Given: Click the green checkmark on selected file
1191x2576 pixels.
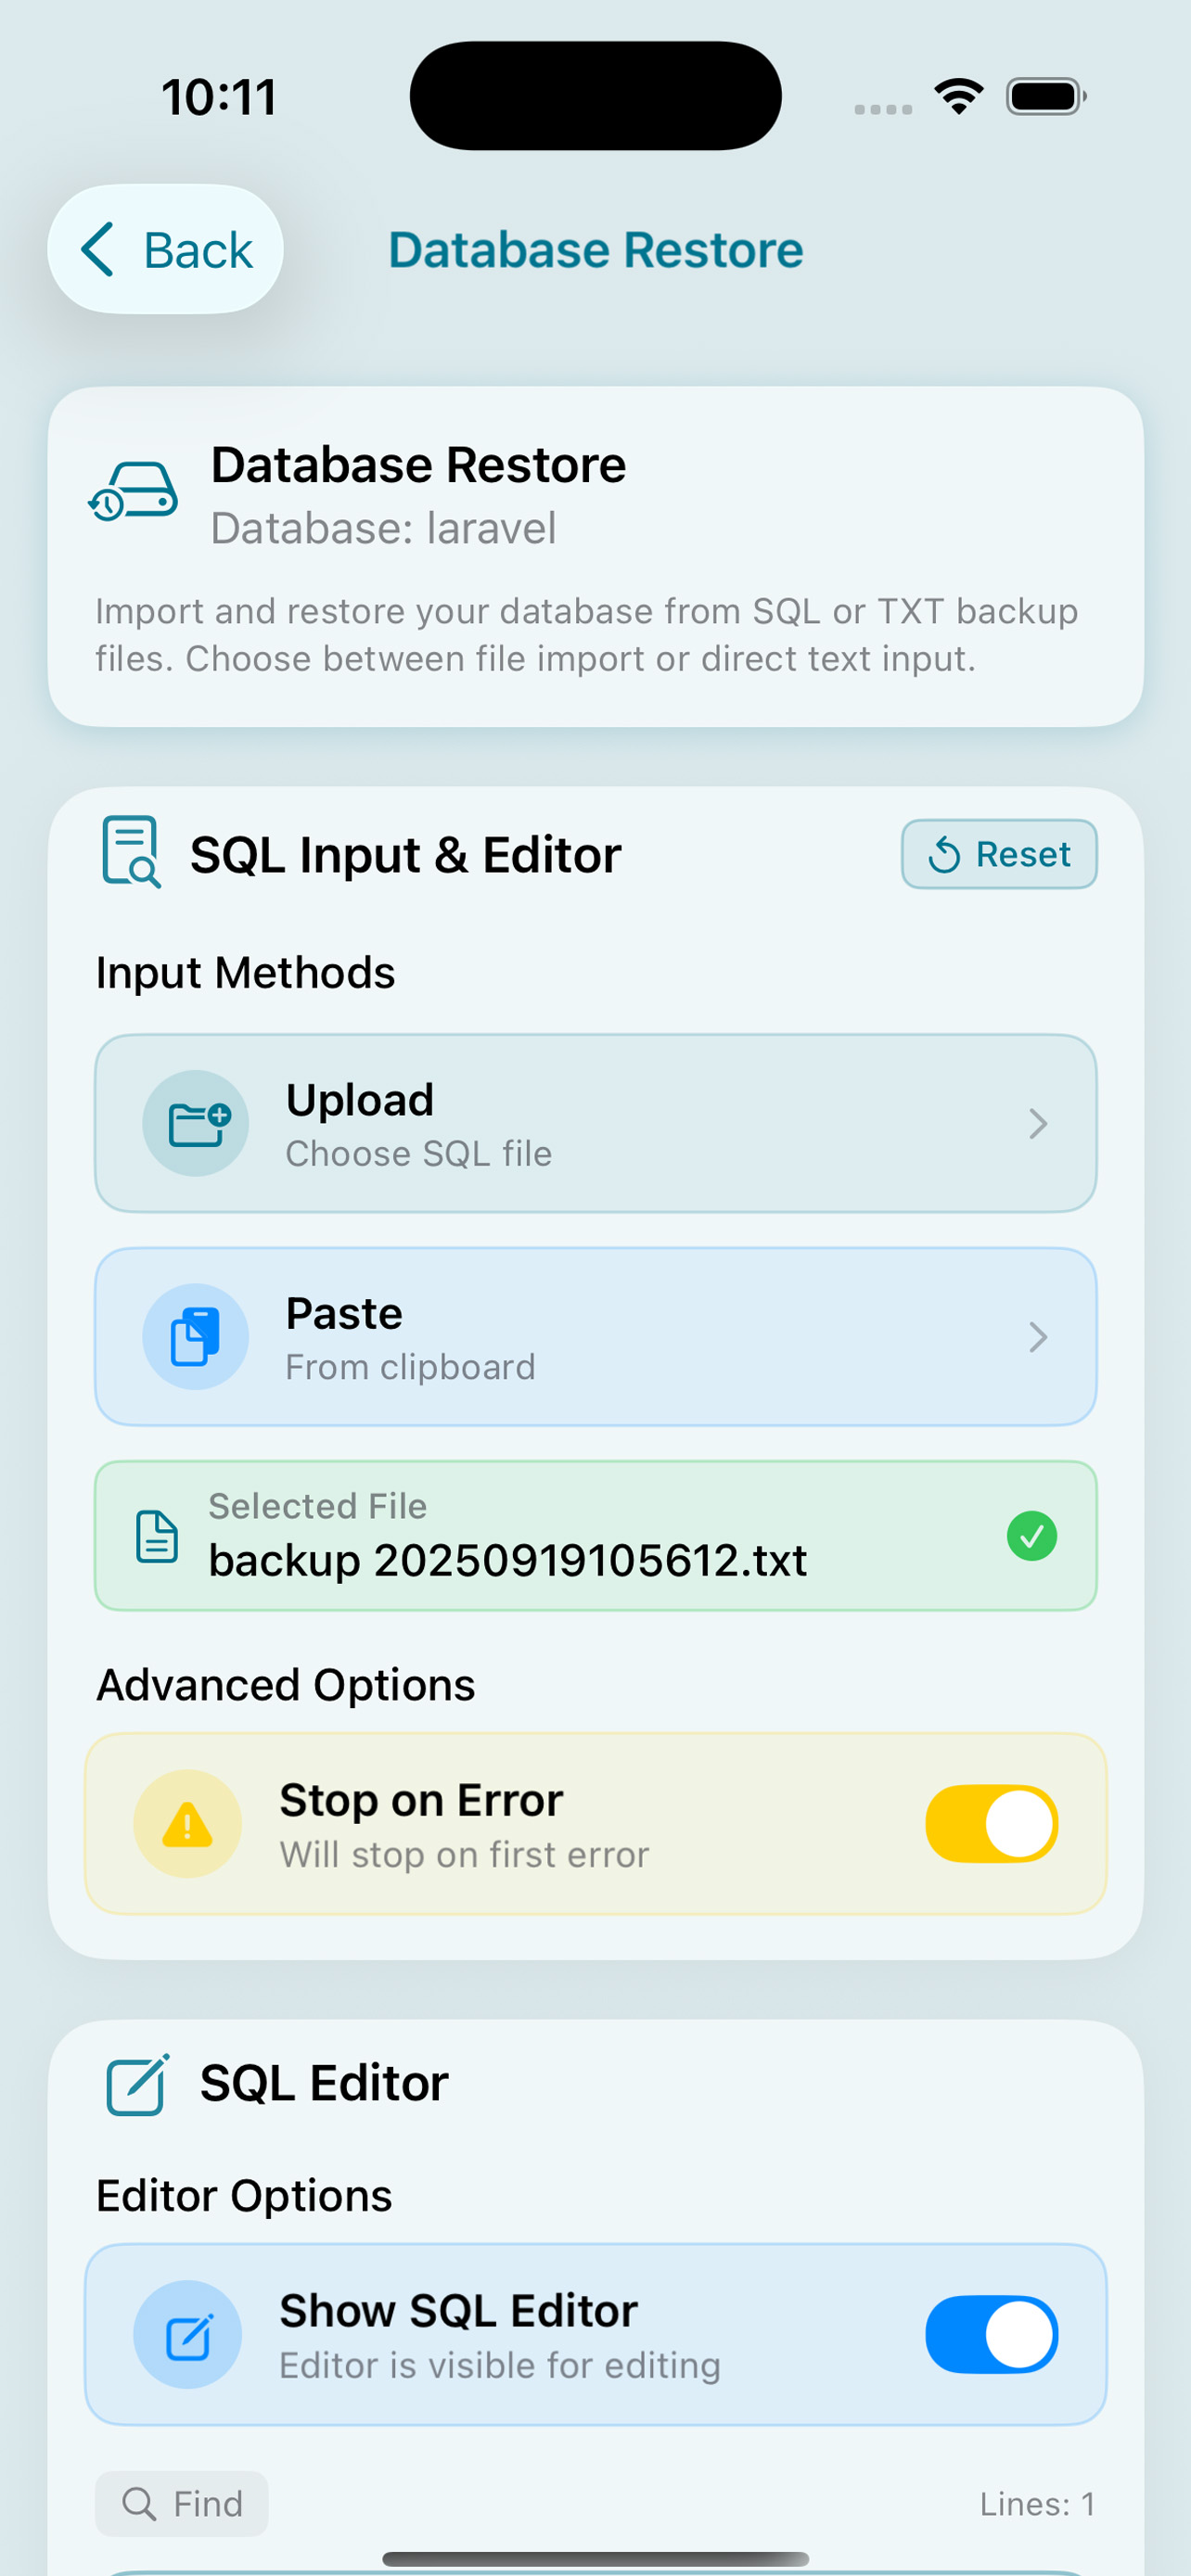Looking at the screenshot, I should tap(1032, 1536).
